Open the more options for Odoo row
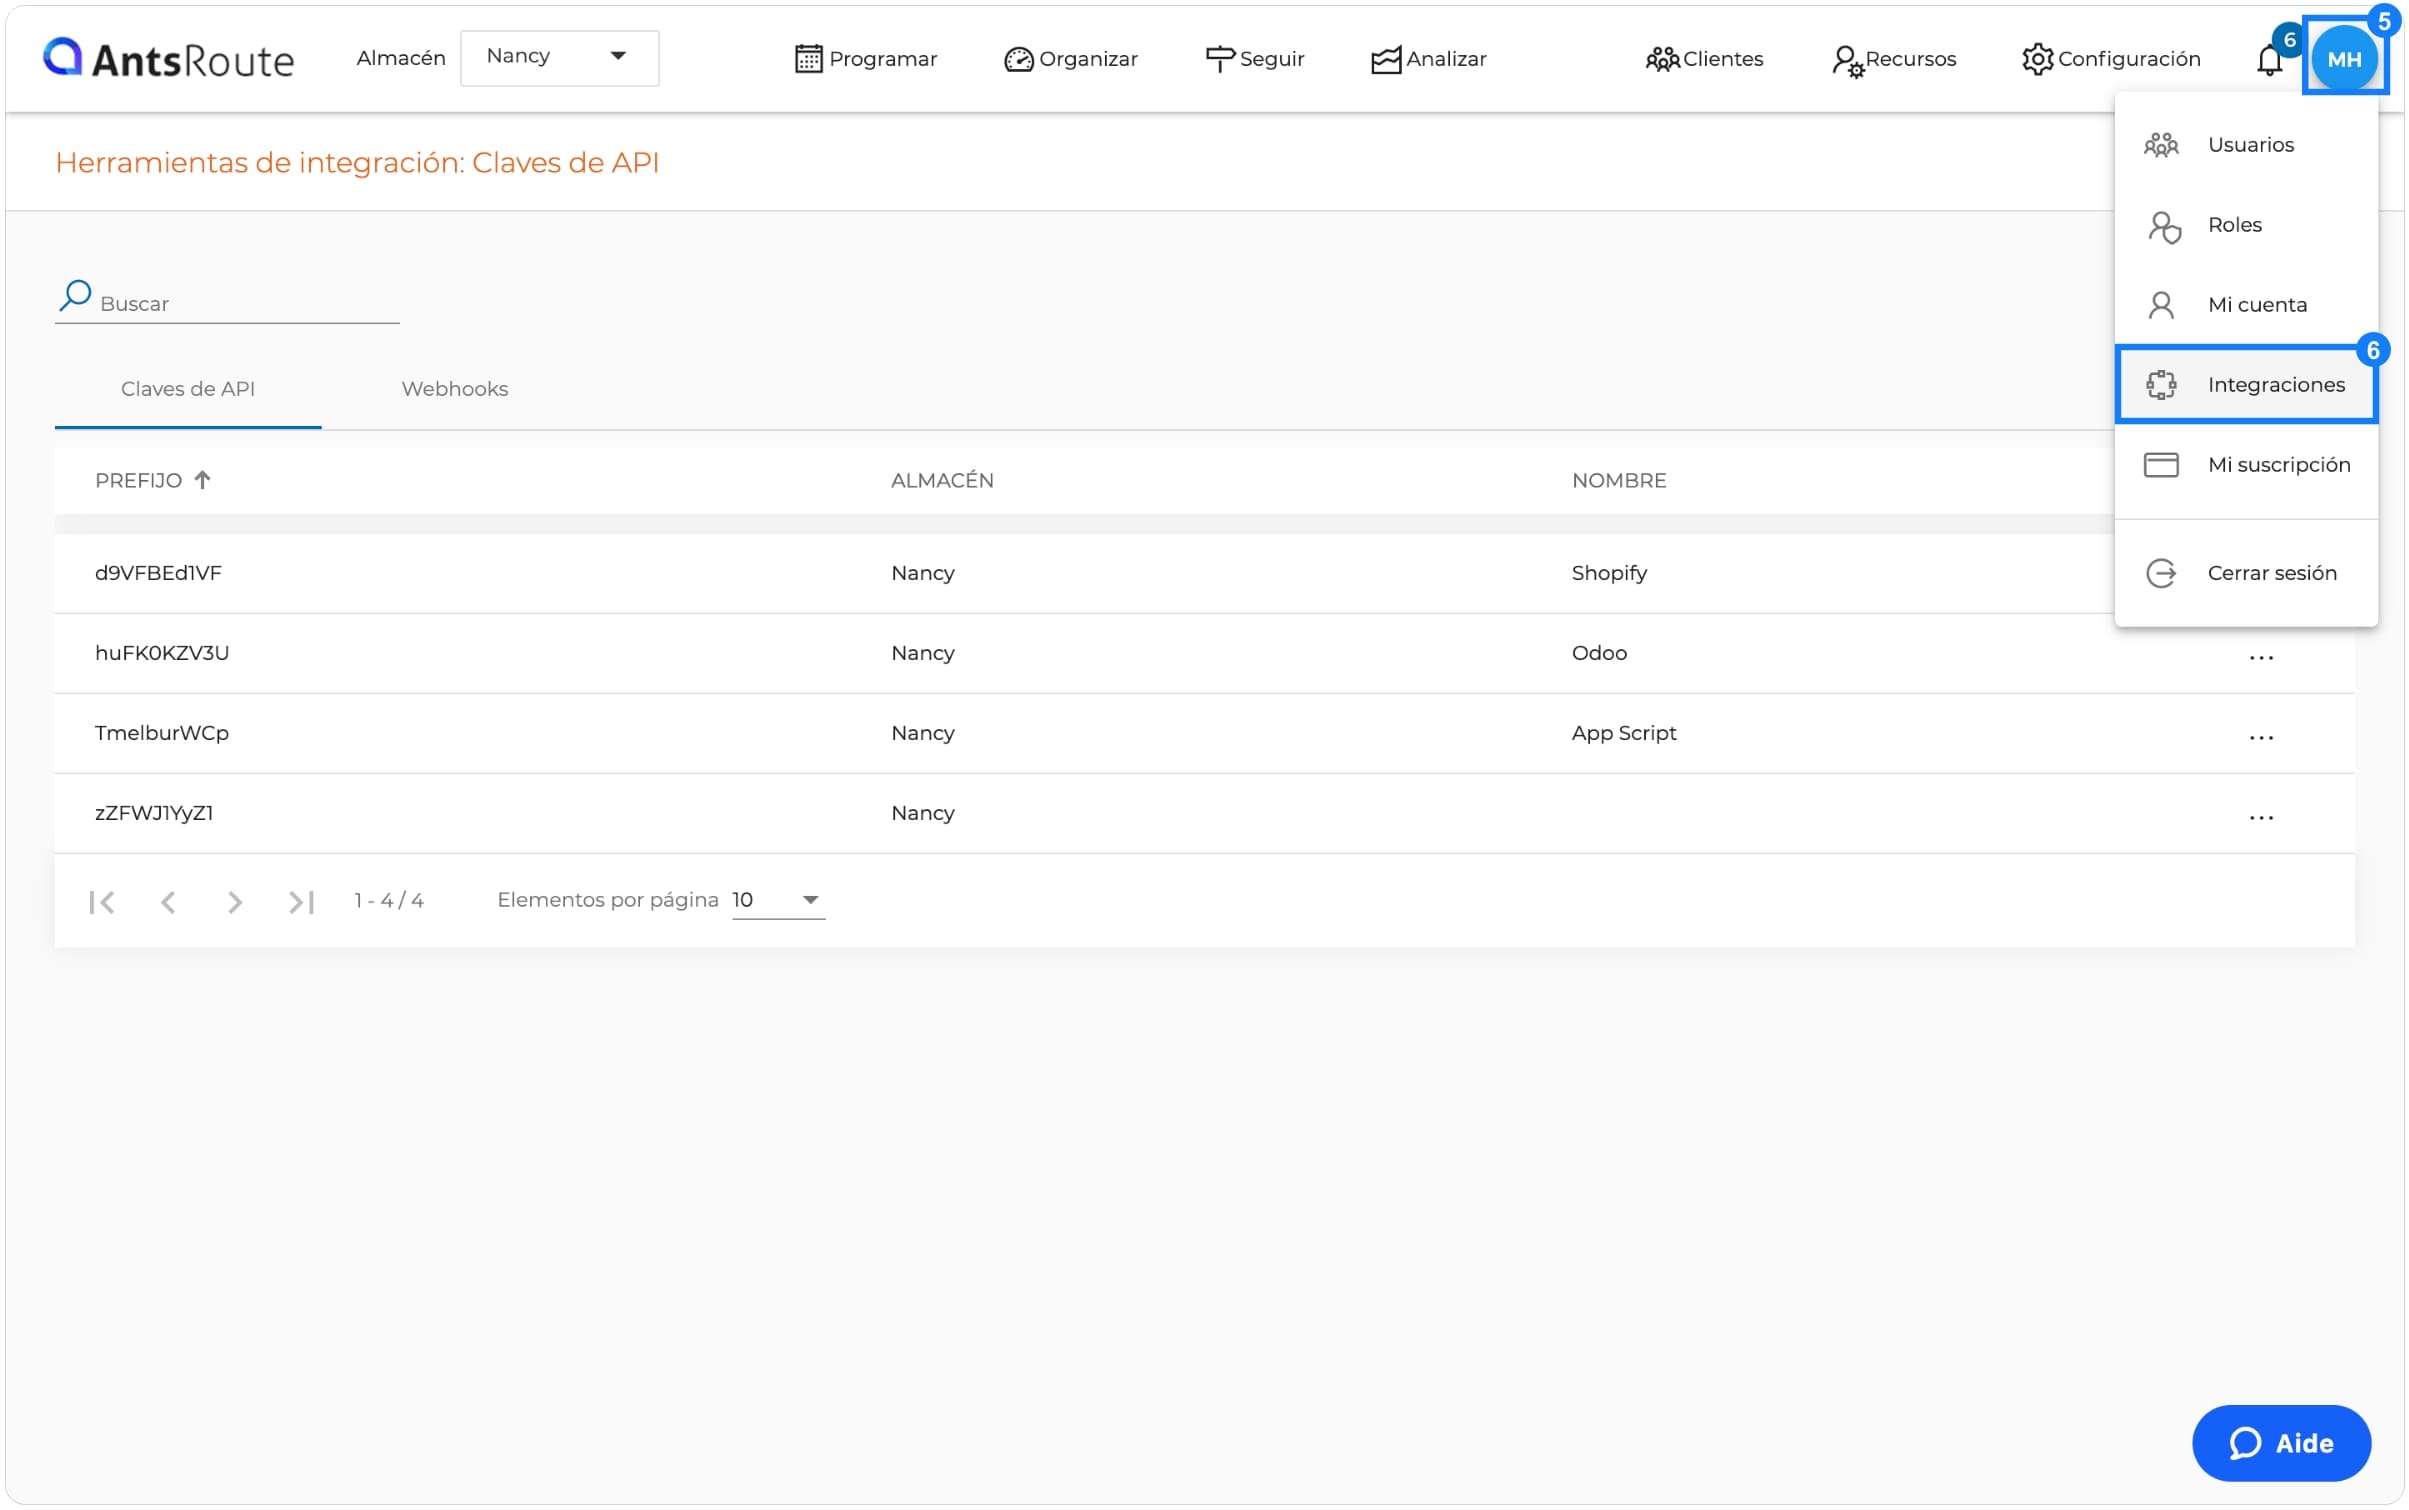This screenshot has height=1510, width=2409. pos(2260,657)
